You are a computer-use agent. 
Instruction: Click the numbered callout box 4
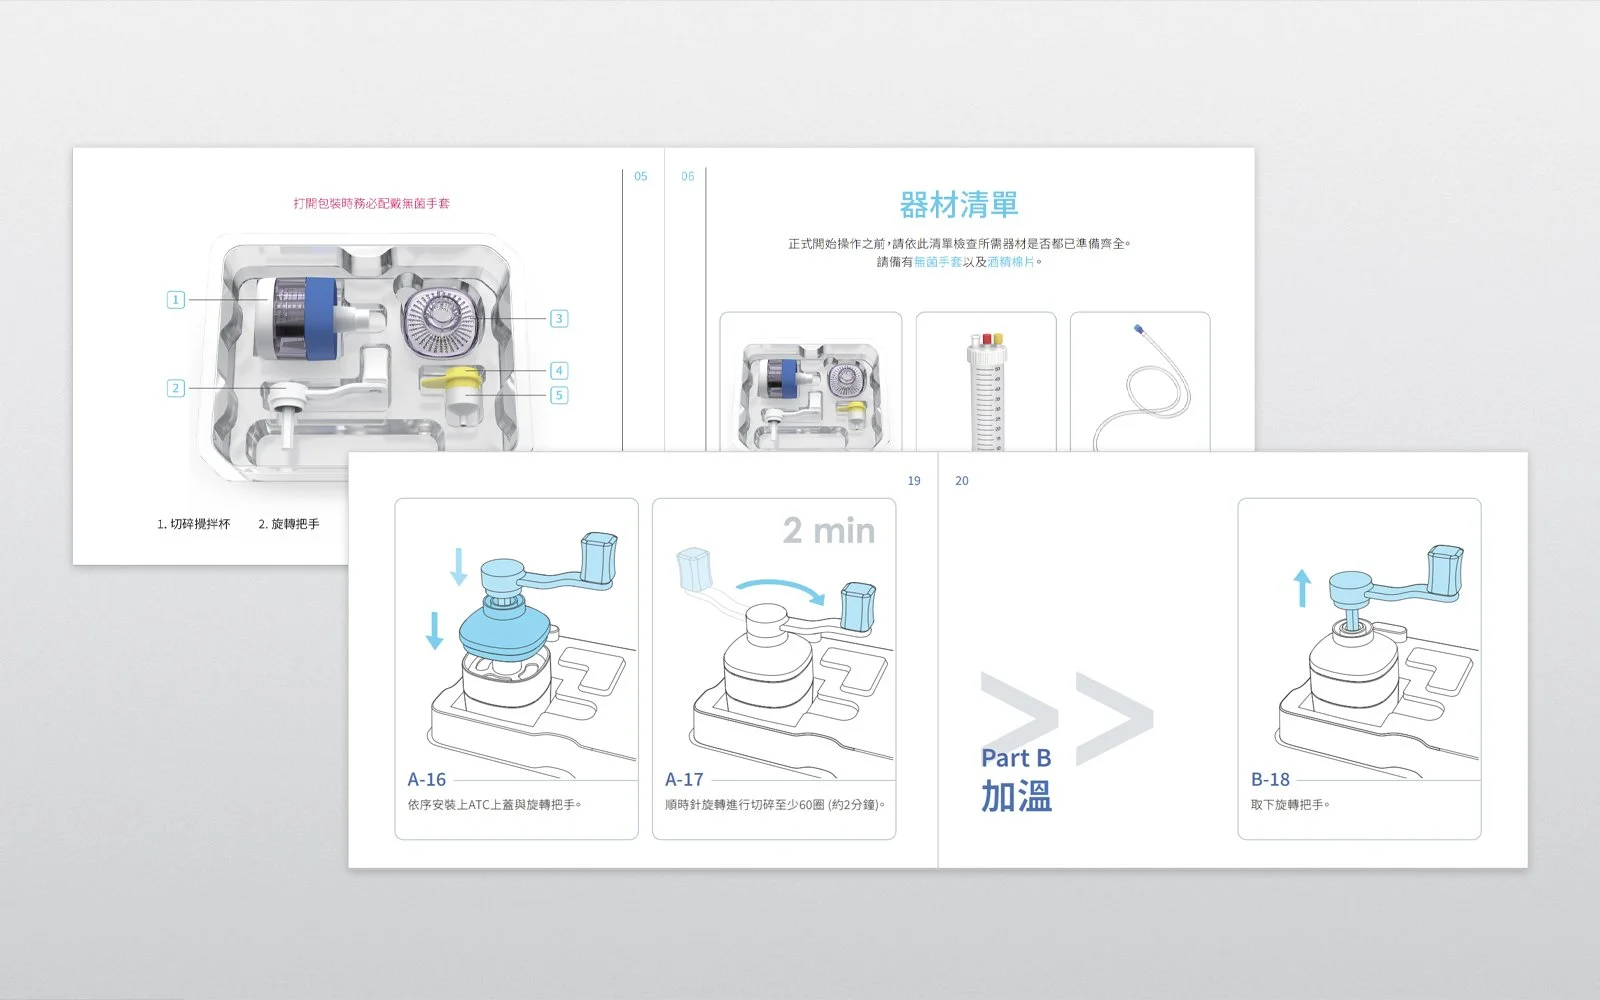coord(559,370)
